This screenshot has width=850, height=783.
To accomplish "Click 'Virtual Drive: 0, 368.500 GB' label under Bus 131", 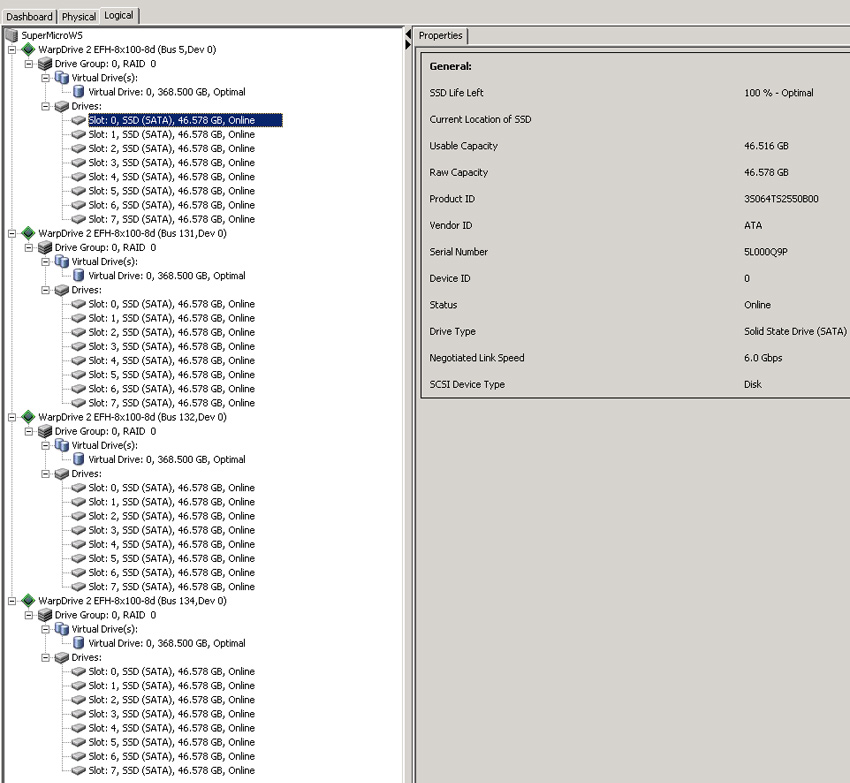I will pos(167,276).
